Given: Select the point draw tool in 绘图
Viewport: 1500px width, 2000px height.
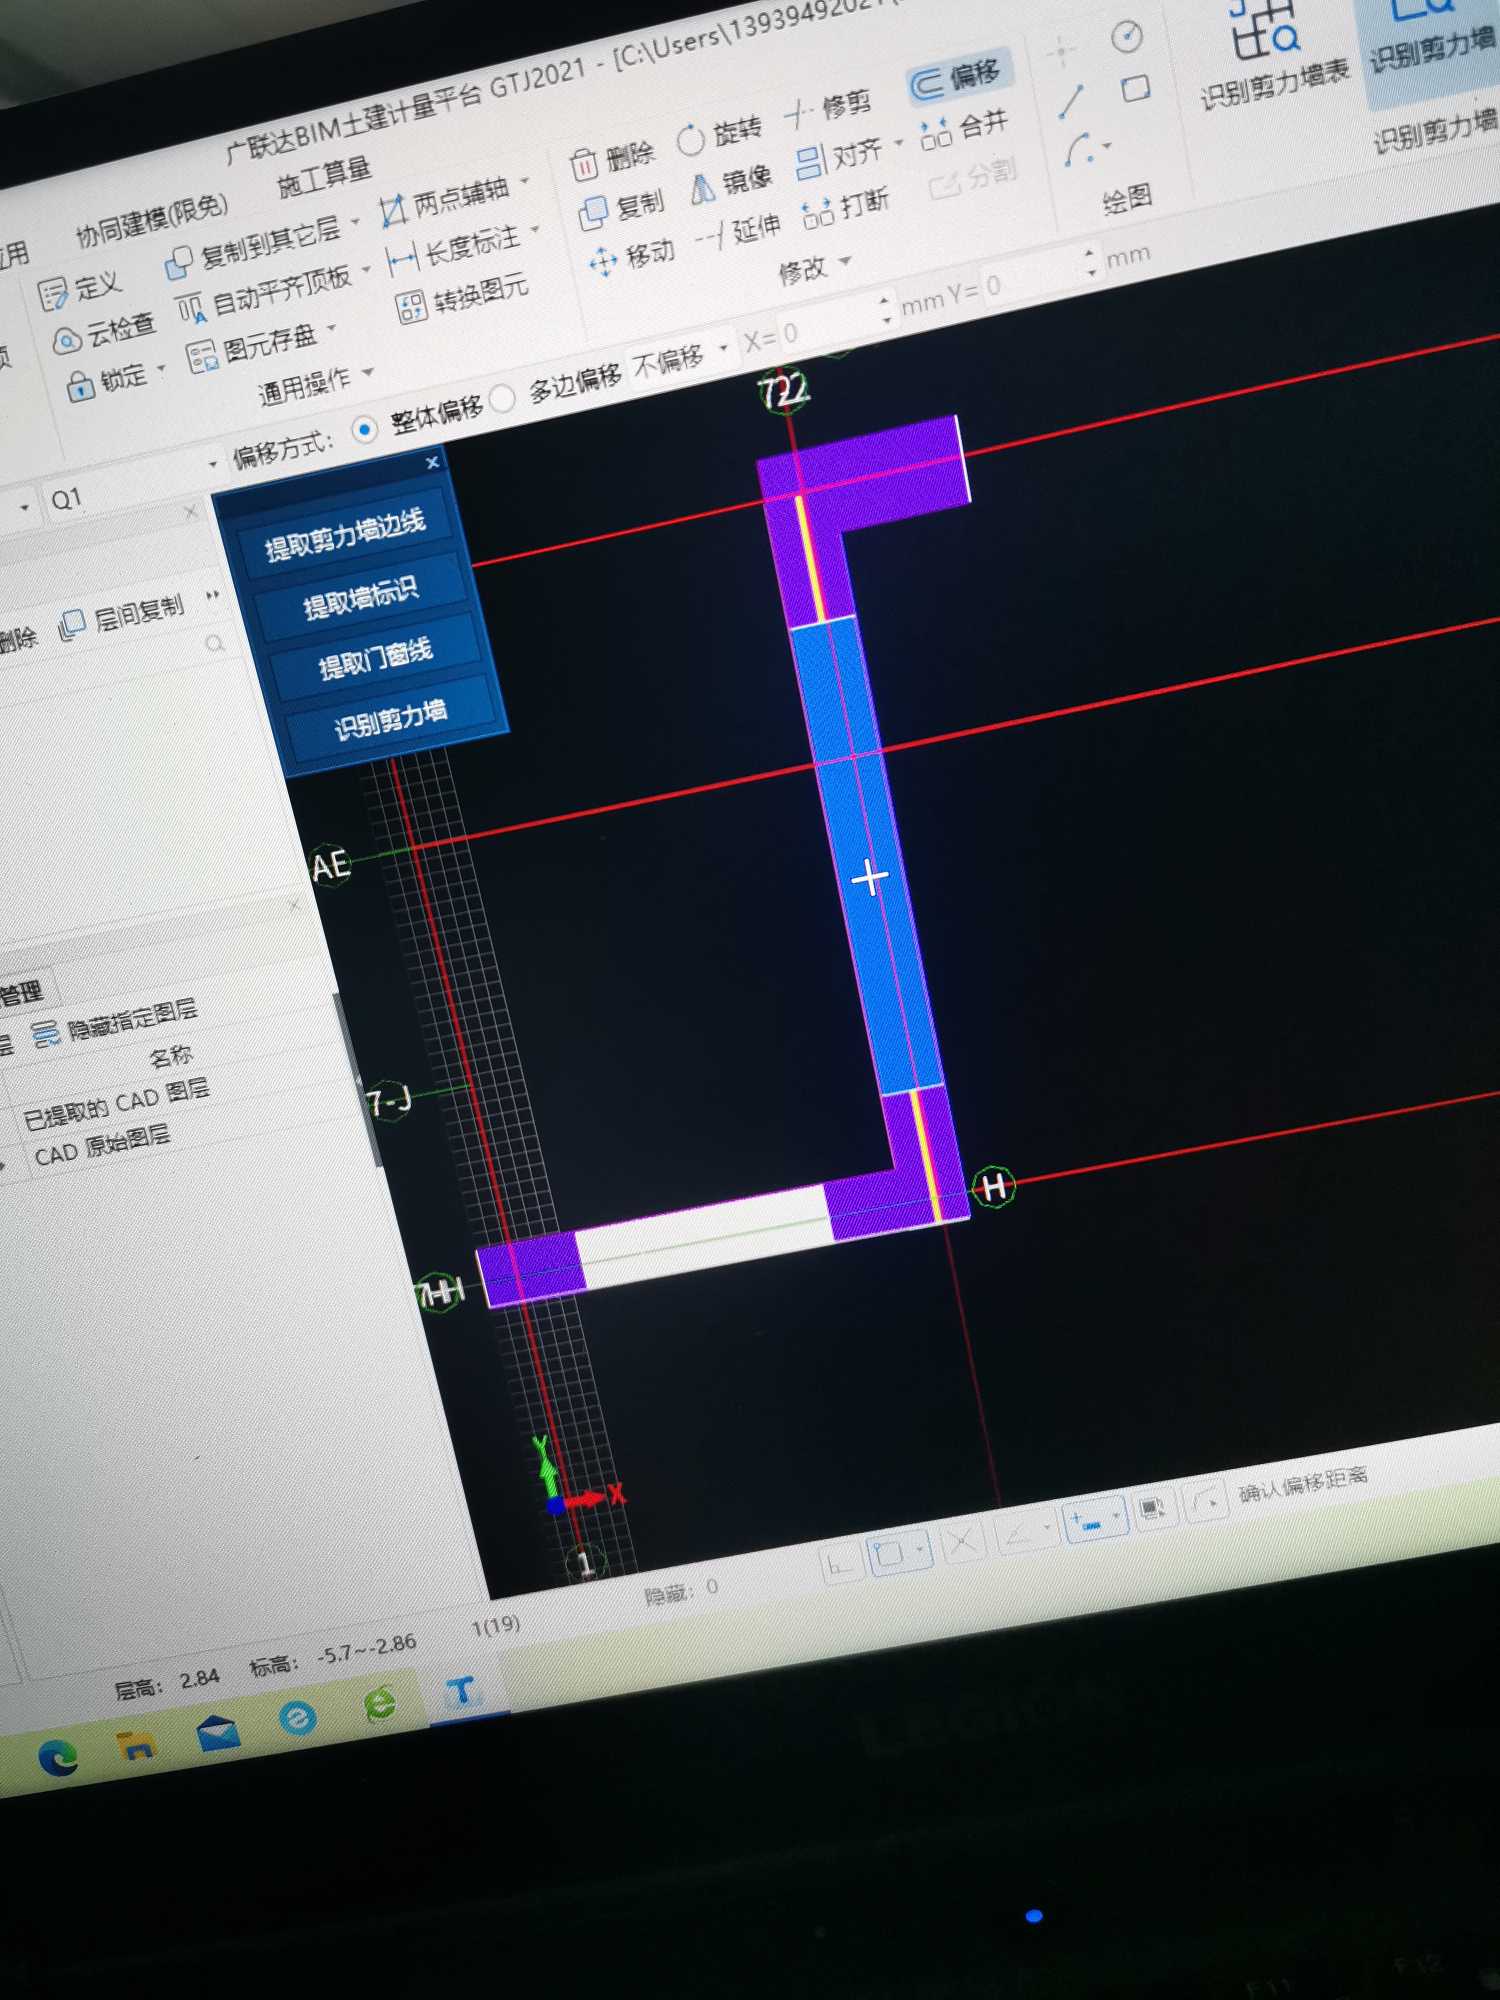Looking at the screenshot, I should point(1061,50).
